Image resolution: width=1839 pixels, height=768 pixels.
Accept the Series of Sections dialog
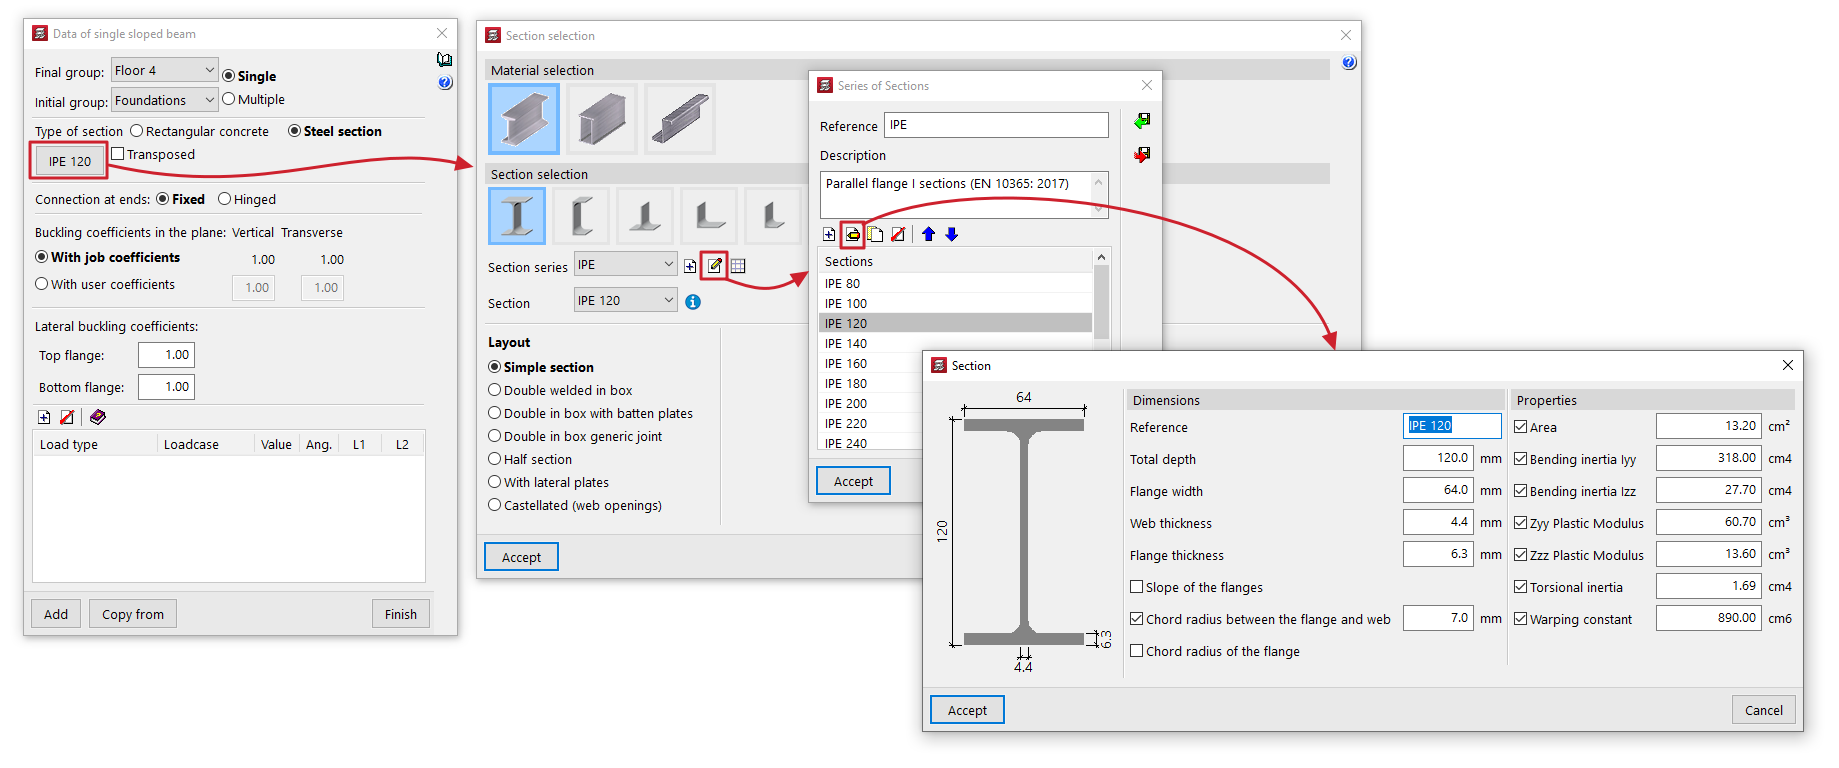click(x=853, y=481)
